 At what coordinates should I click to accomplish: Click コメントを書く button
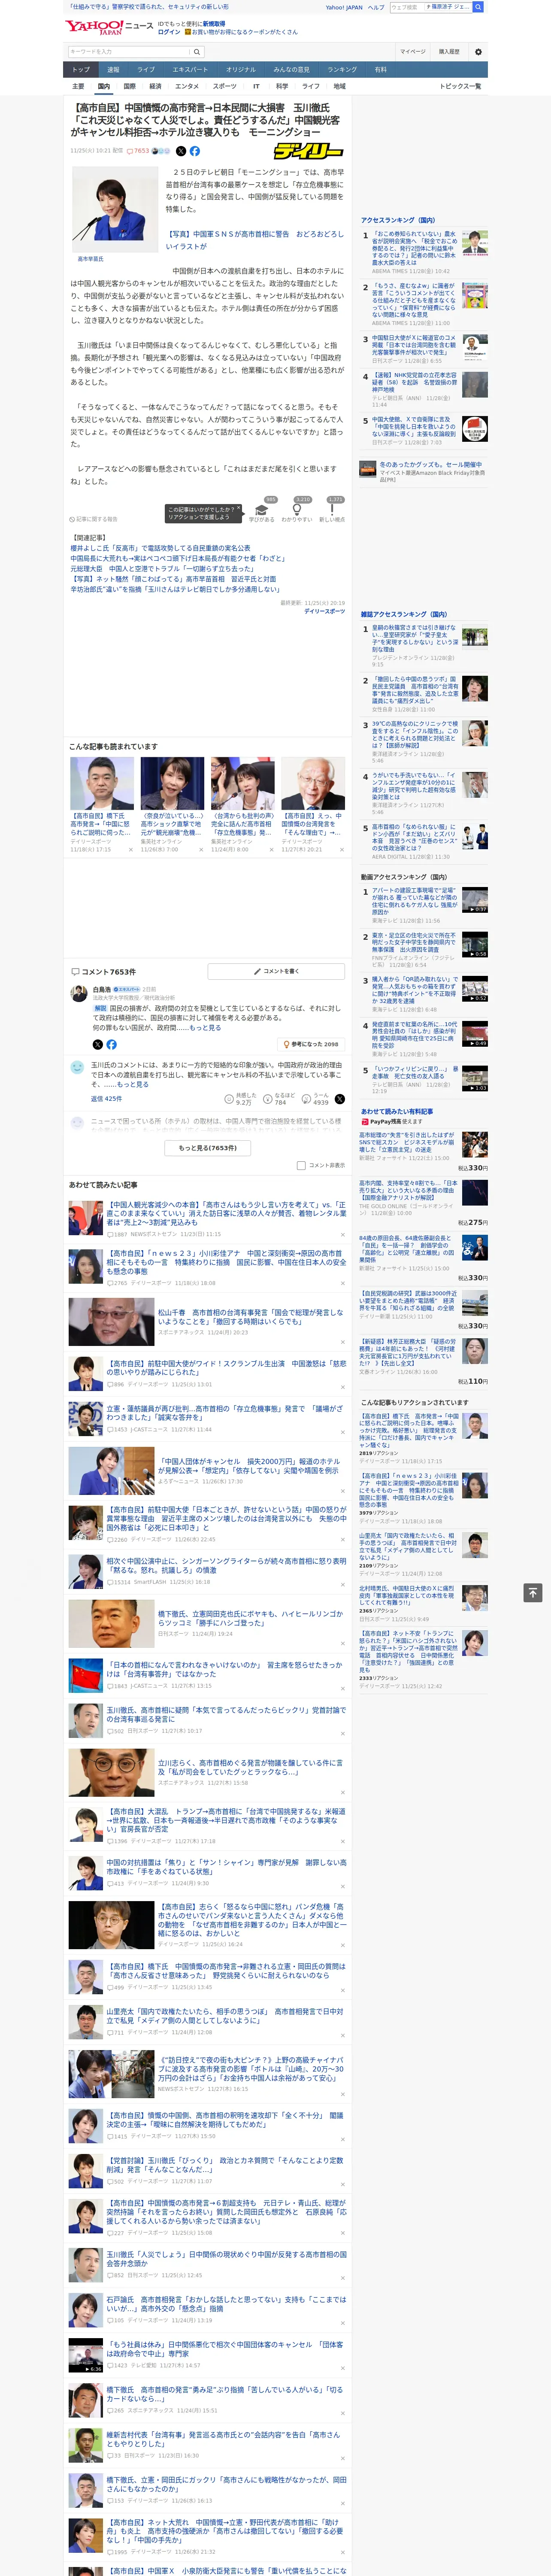[276, 971]
